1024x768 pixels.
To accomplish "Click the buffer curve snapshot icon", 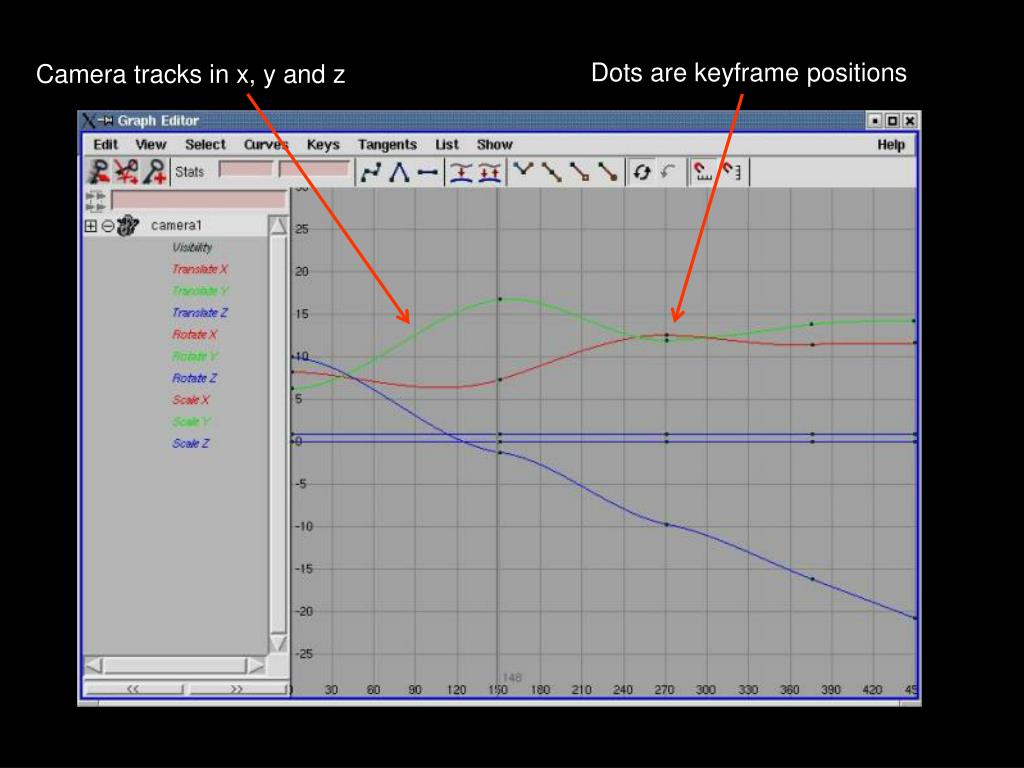I will pyautogui.click(x=461, y=172).
